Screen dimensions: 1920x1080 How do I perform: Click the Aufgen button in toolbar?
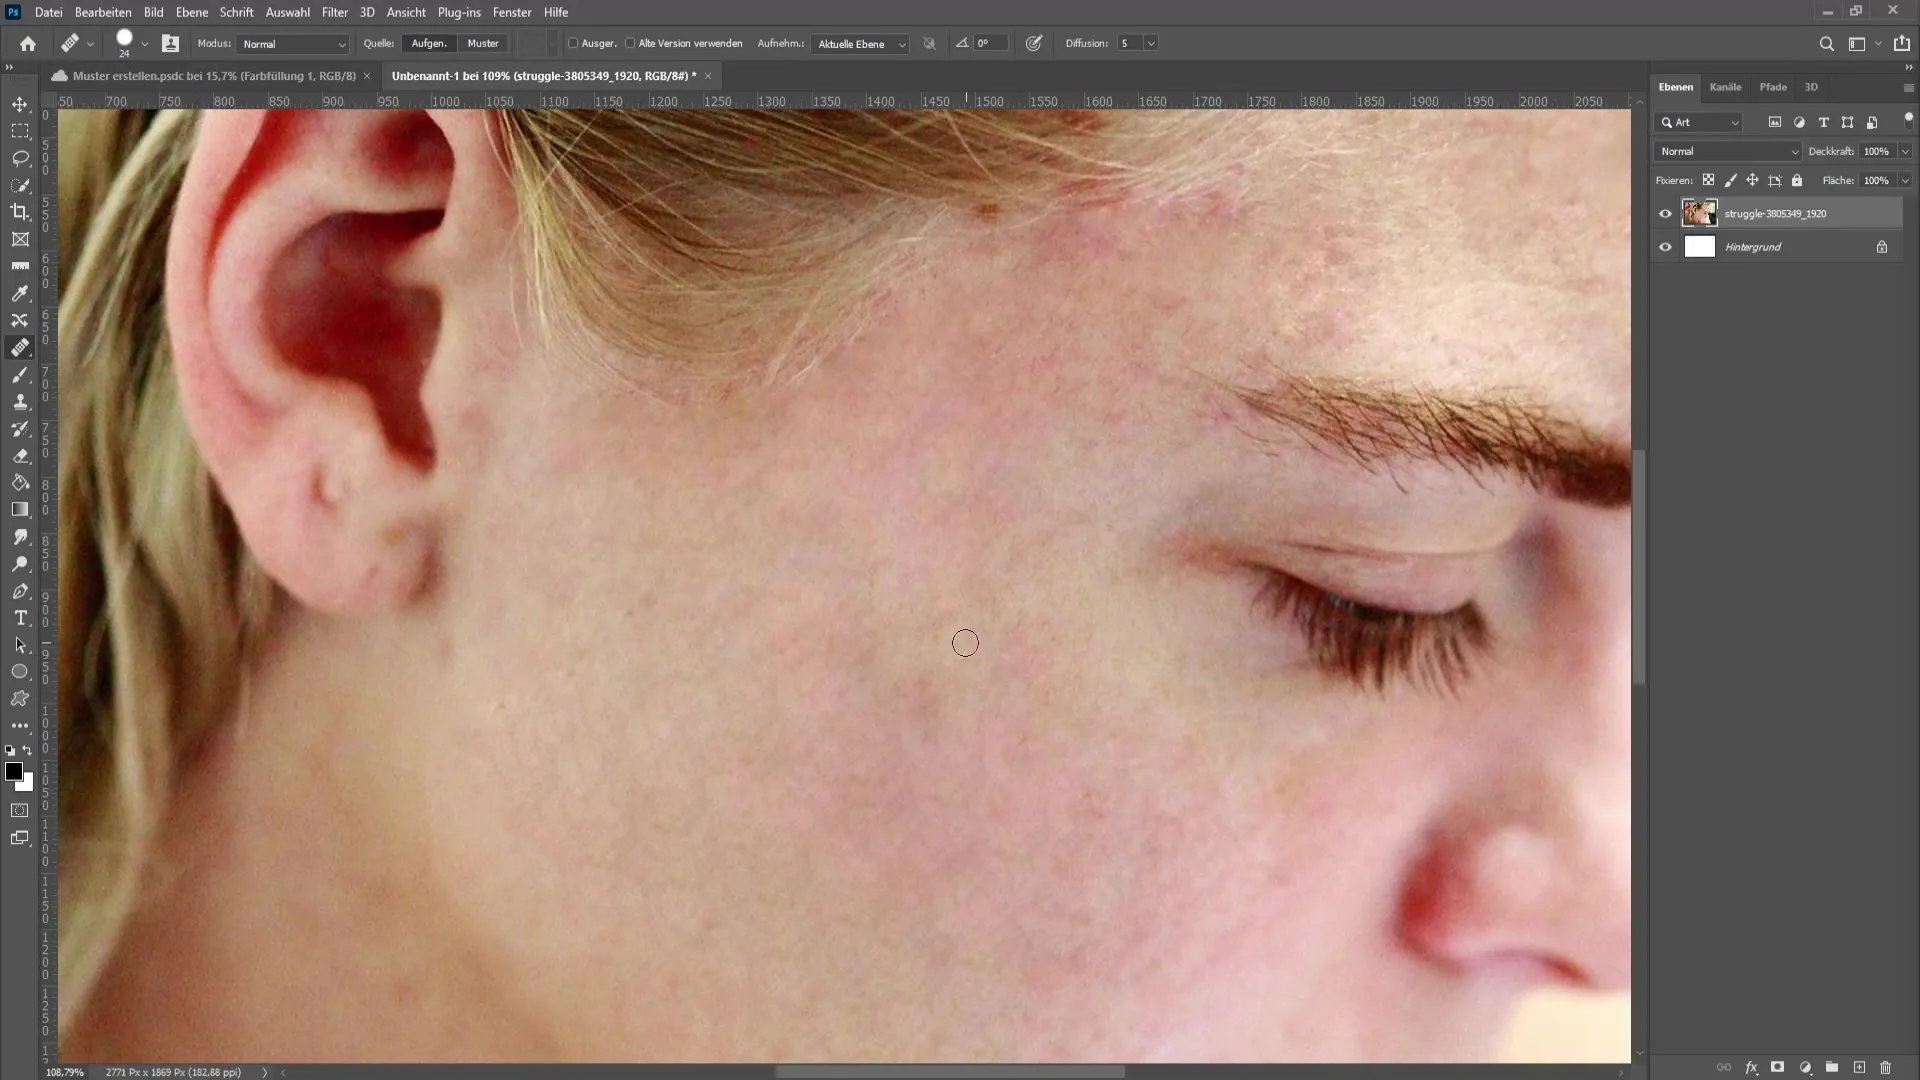(427, 42)
